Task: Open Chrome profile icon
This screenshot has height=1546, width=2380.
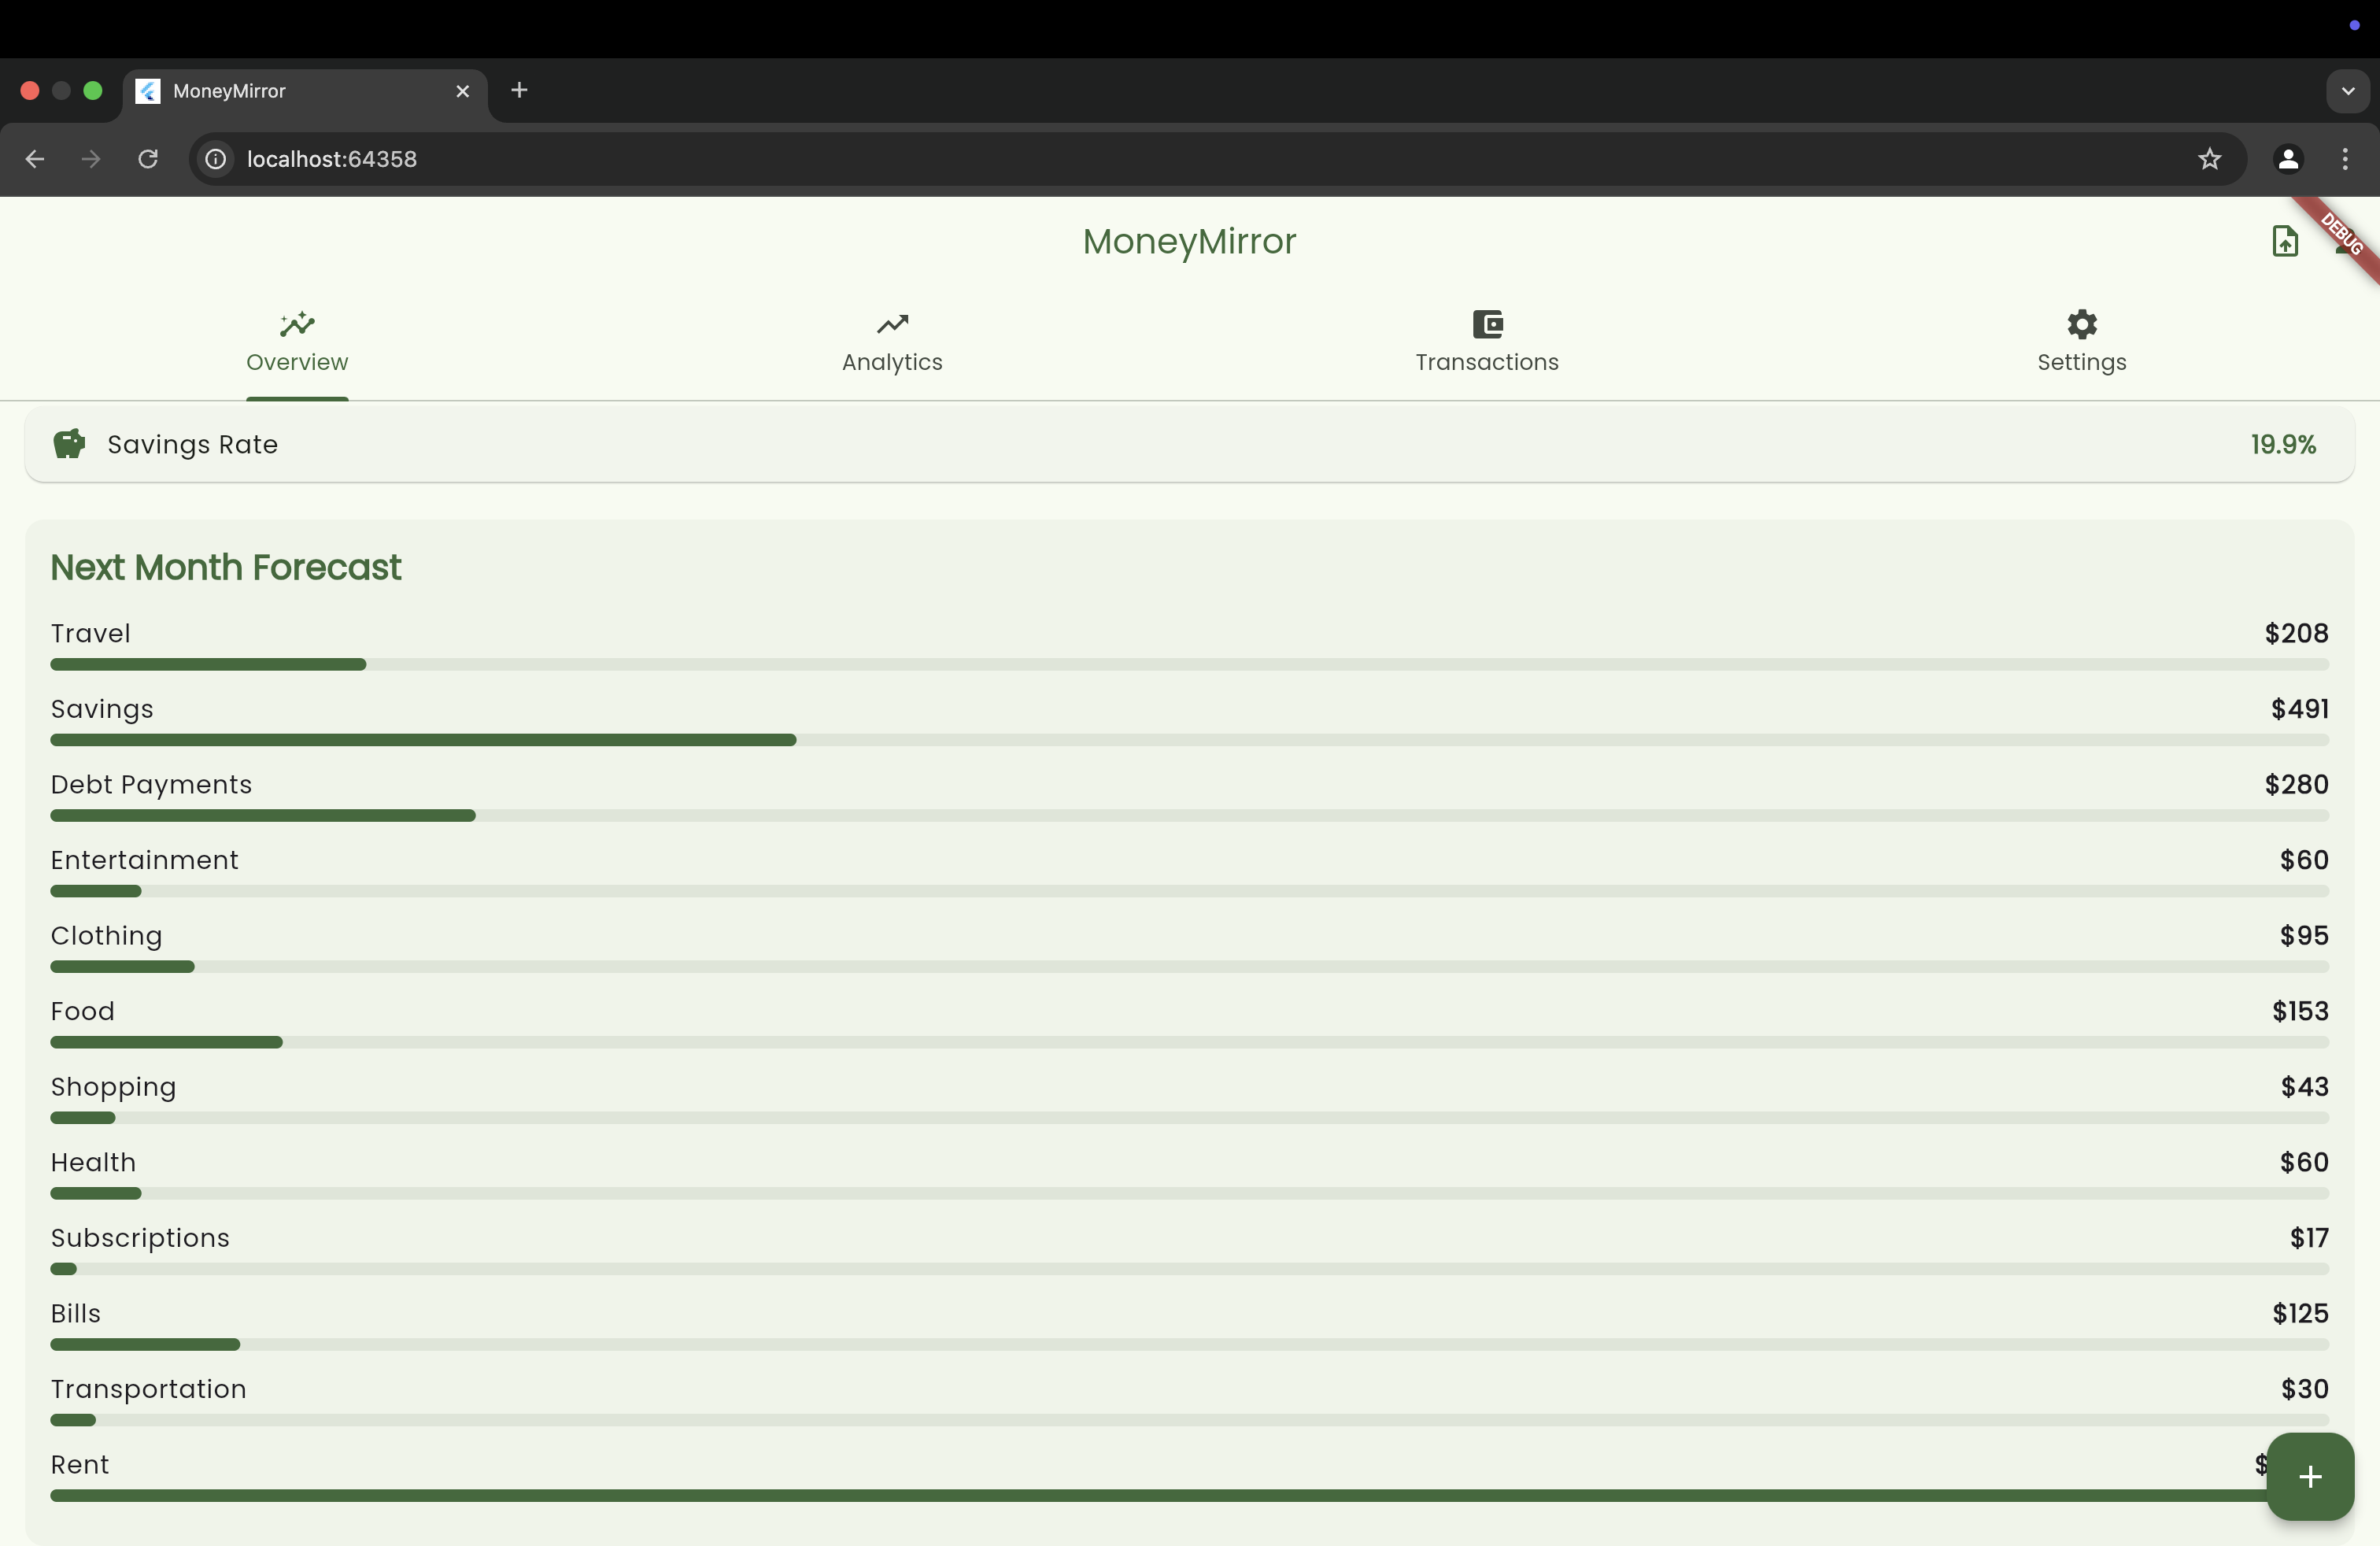Action: coord(2287,159)
